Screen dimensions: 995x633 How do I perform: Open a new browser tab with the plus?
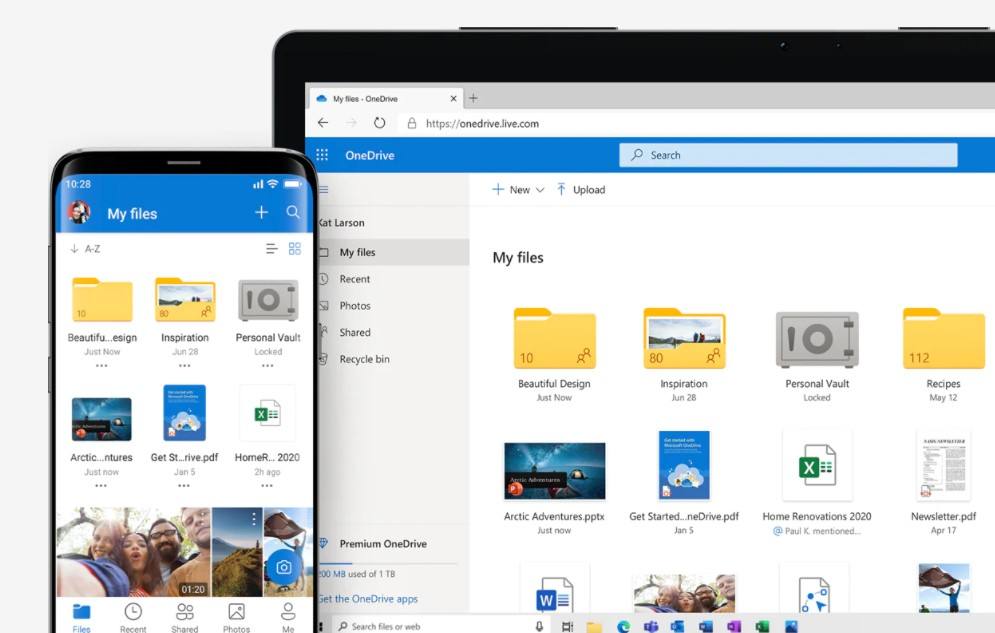[x=473, y=98]
